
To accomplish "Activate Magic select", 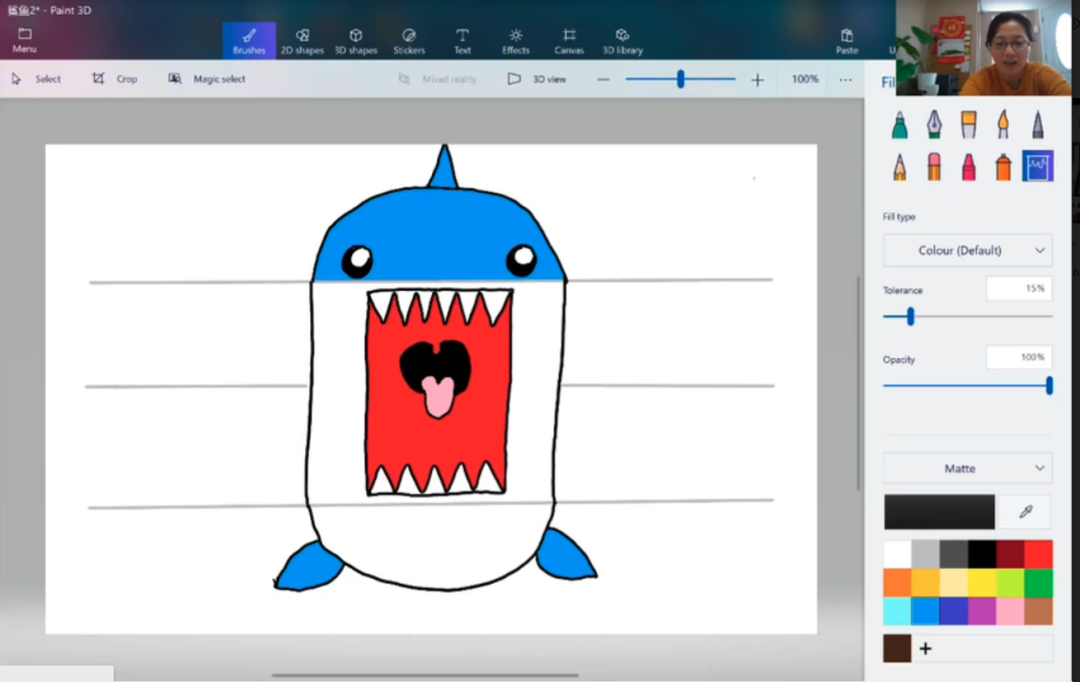I will pyautogui.click(x=207, y=79).
